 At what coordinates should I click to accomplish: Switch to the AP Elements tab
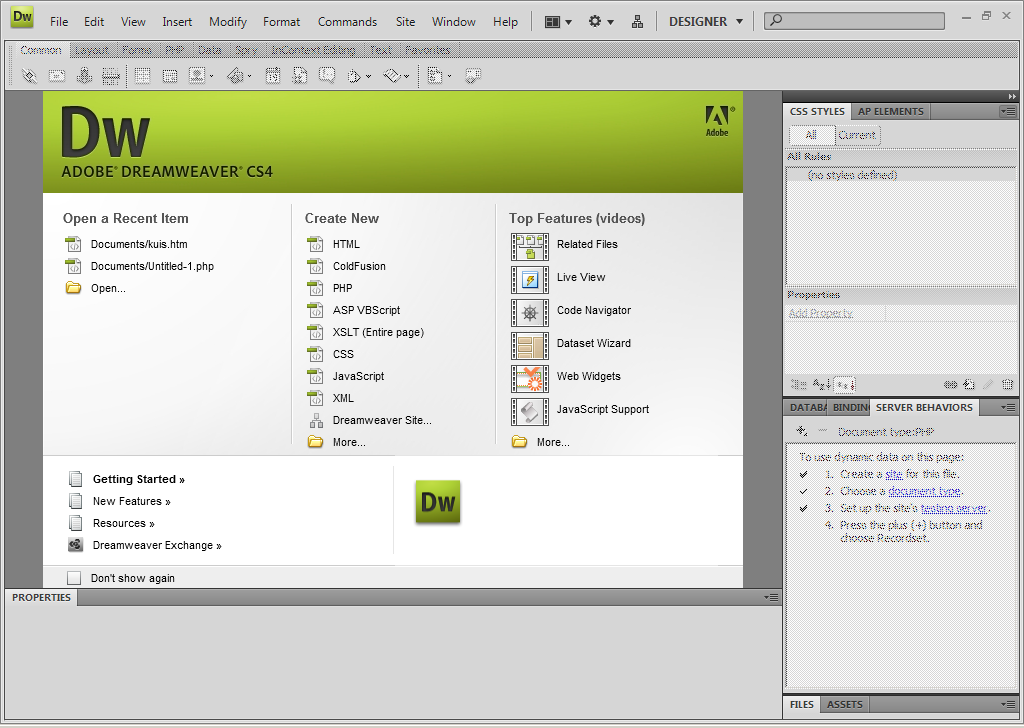coord(891,111)
